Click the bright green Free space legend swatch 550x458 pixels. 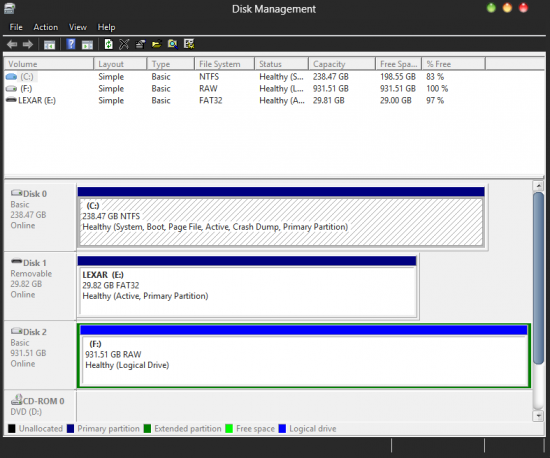[x=229, y=429]
